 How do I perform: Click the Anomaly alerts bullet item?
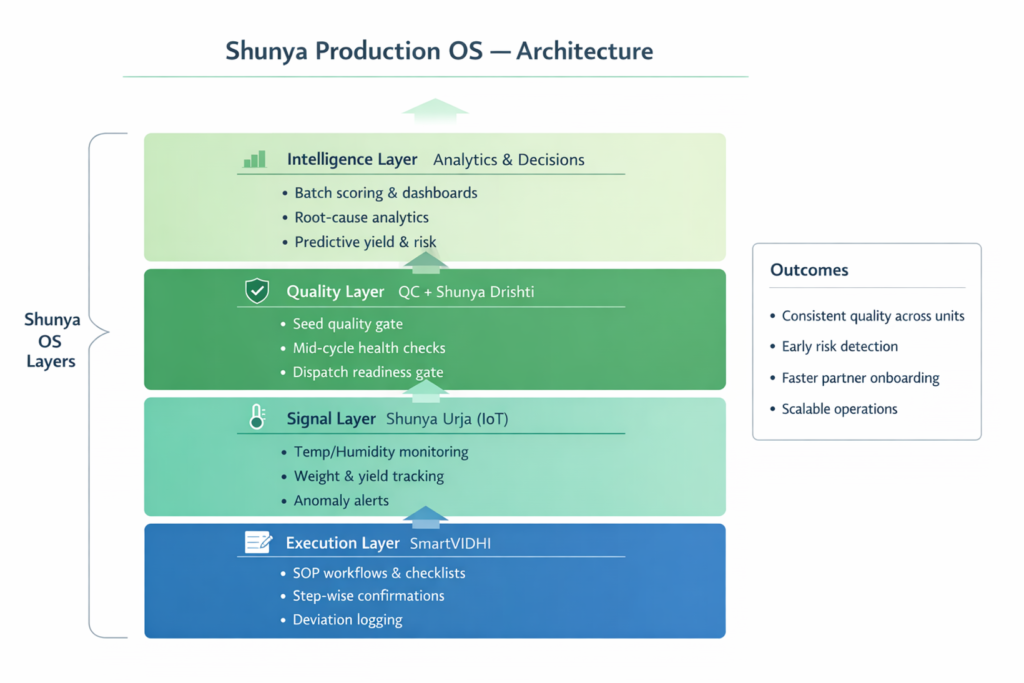pyautogui.click(x=340, y=500)
